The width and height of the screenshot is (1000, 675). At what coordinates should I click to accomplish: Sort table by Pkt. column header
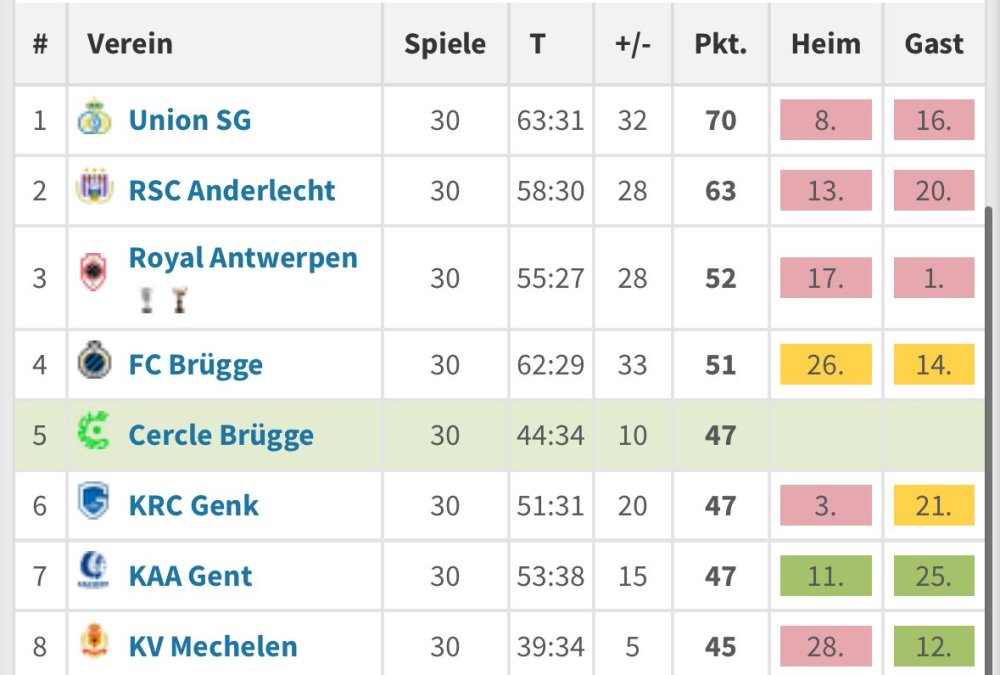[x=720, y=44]
